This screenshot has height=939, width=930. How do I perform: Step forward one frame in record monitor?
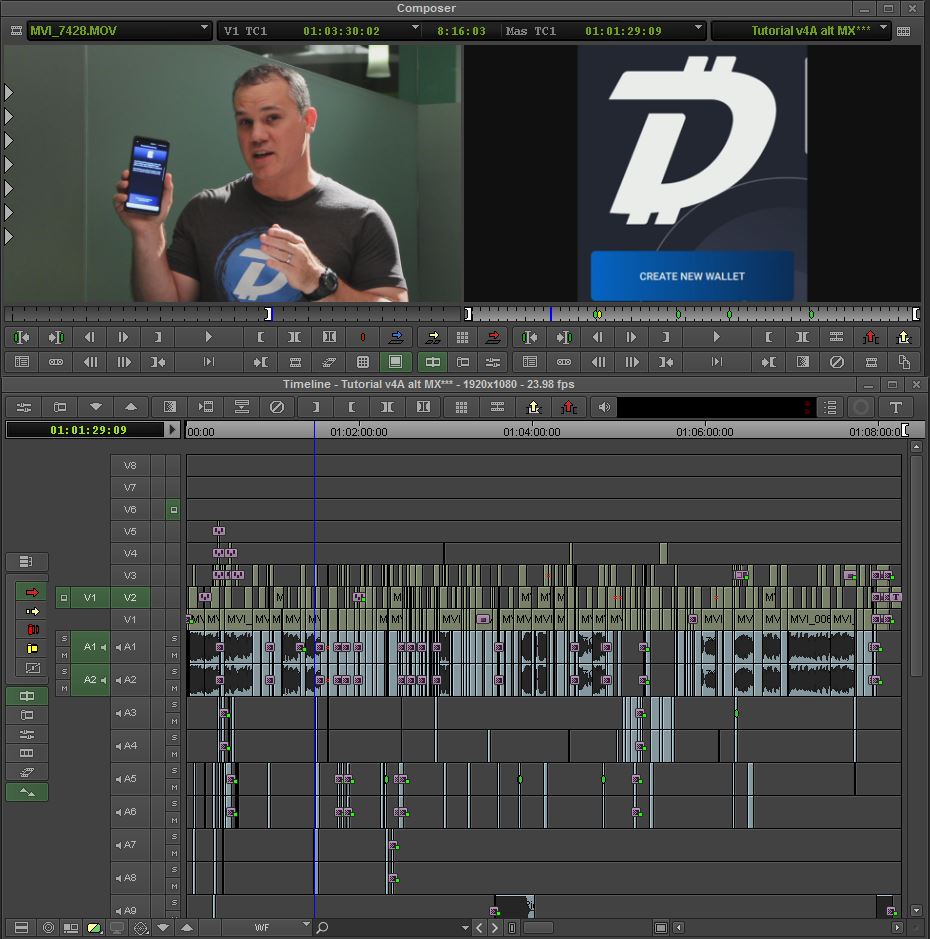[631, 337]
